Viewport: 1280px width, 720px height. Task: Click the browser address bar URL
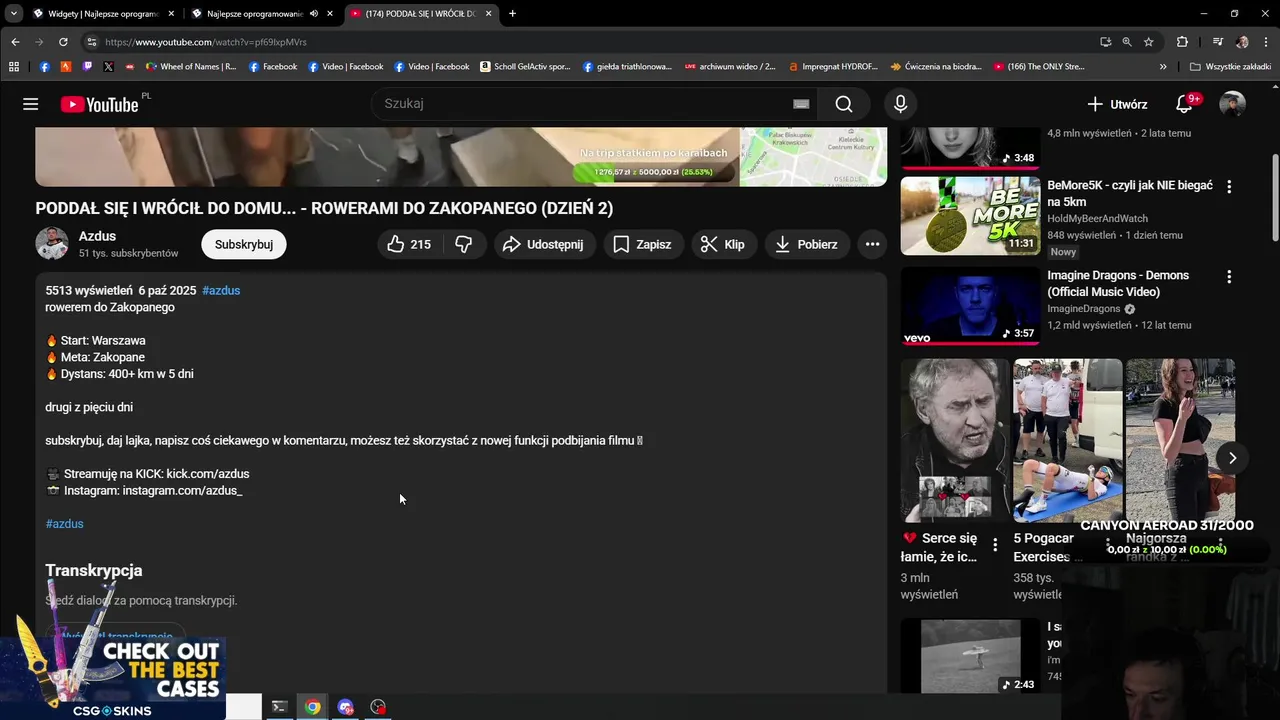[205, 42]
